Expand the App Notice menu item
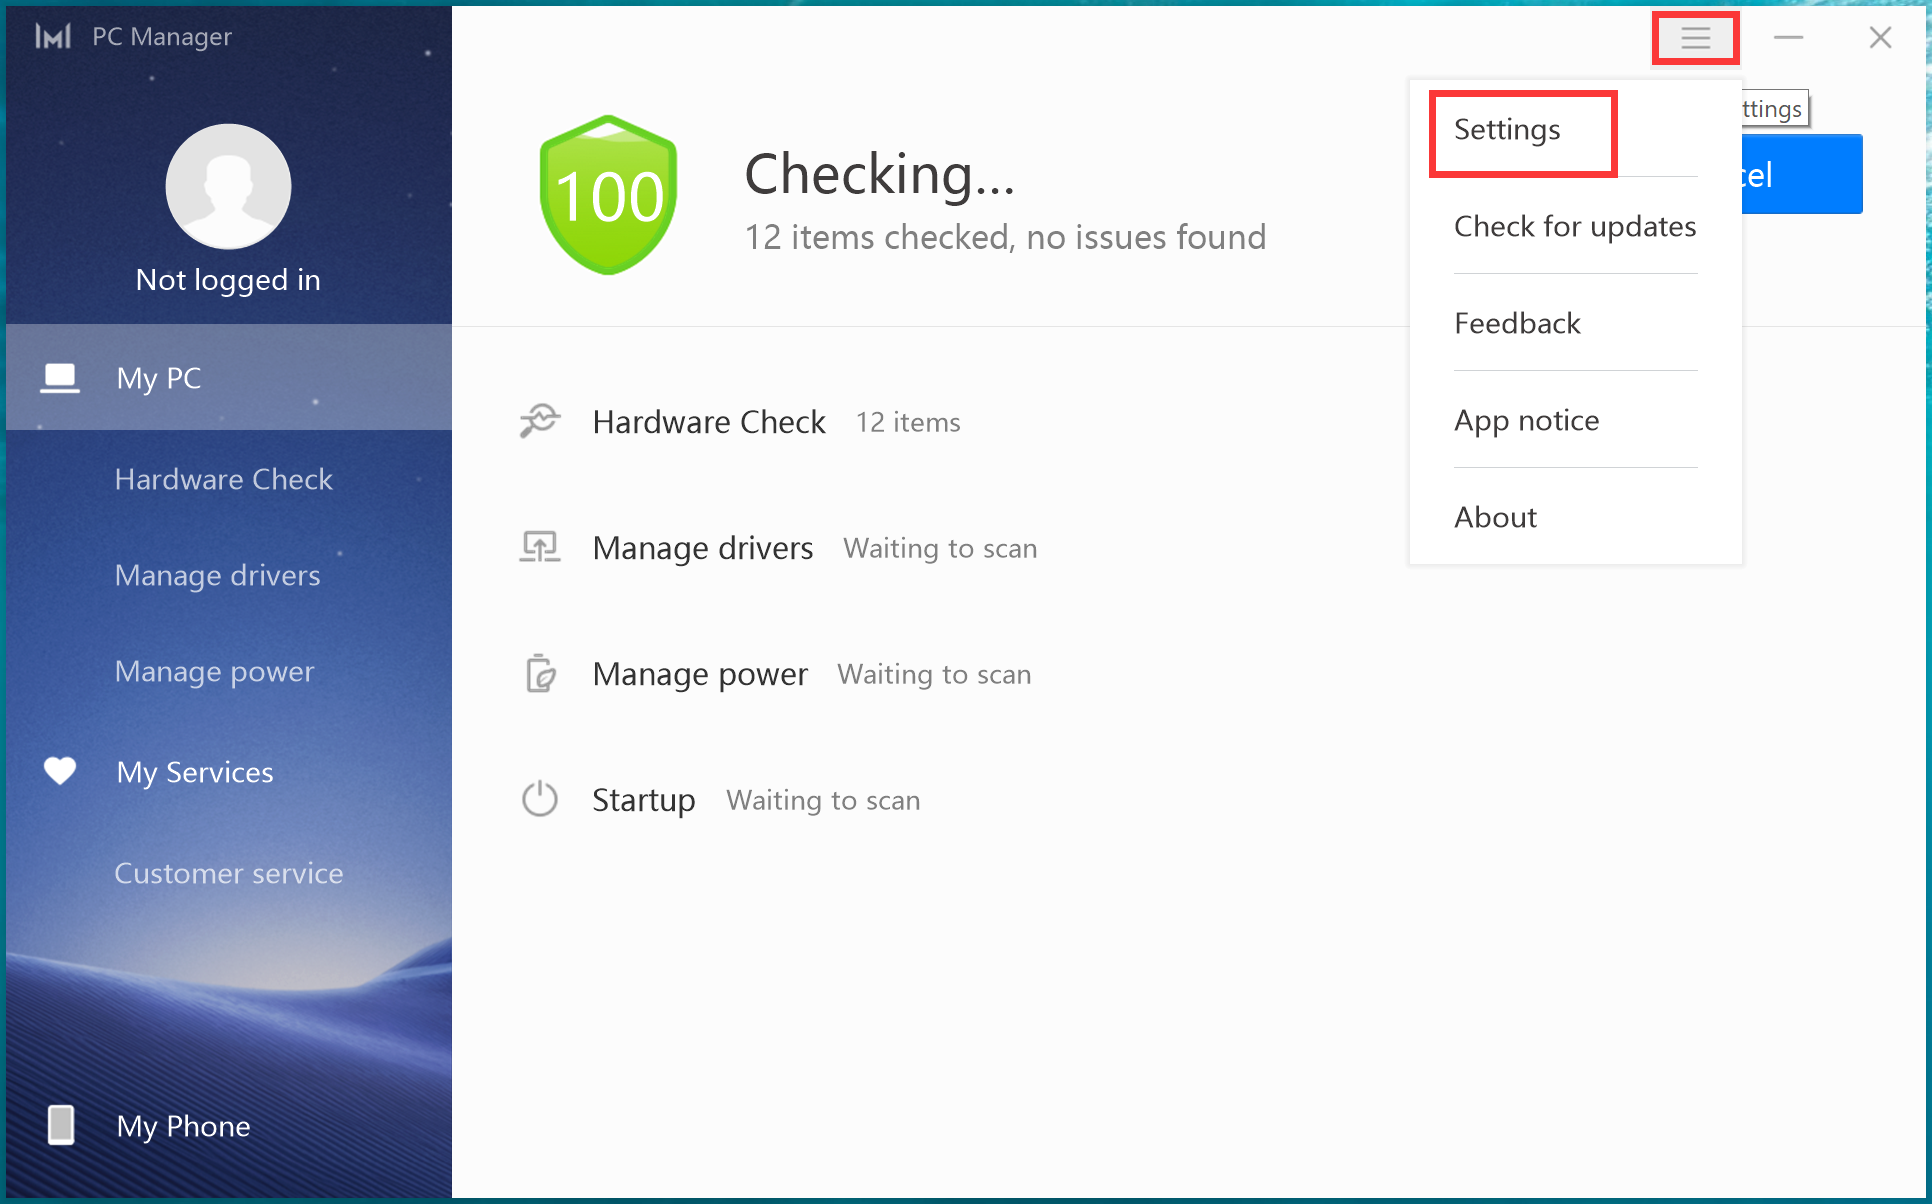Screen dimensions: 1932x1204 click(1526, 419)
